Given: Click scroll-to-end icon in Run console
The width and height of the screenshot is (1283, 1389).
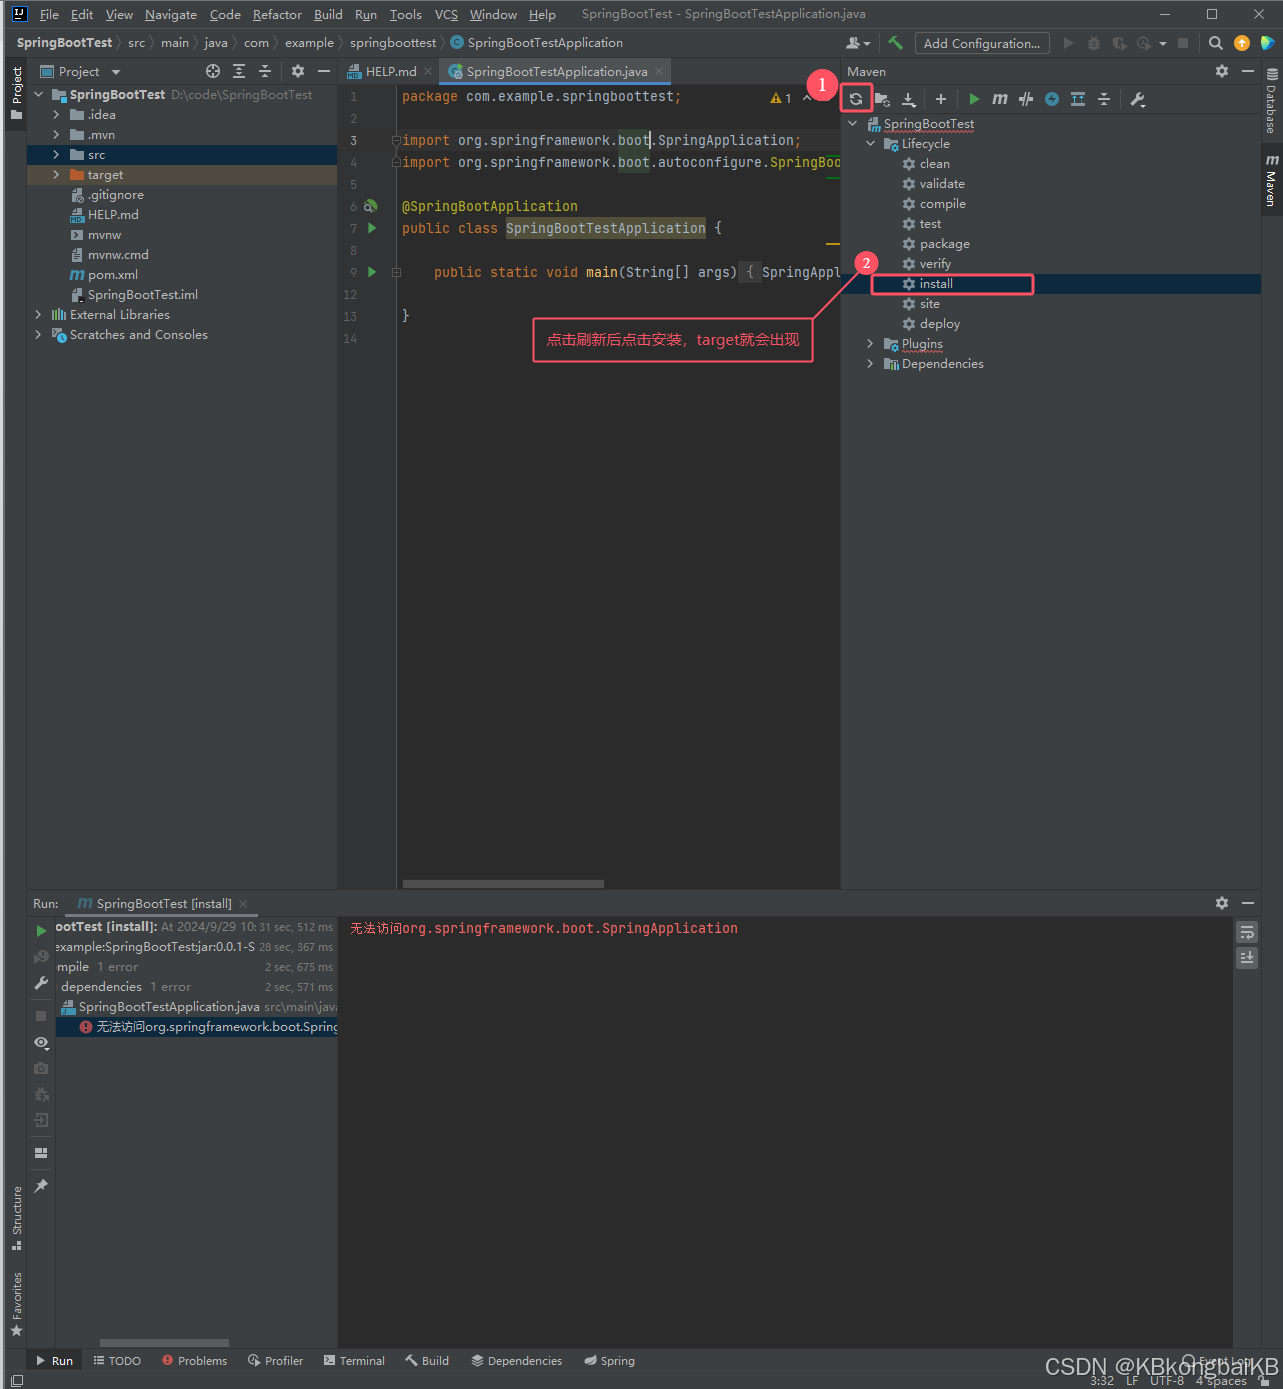Looking at the screenshot, I should pos(1247,958).
